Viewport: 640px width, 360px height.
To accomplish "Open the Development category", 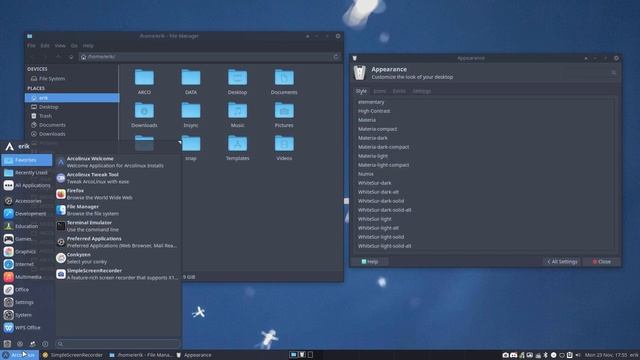I will click(27, 213).
